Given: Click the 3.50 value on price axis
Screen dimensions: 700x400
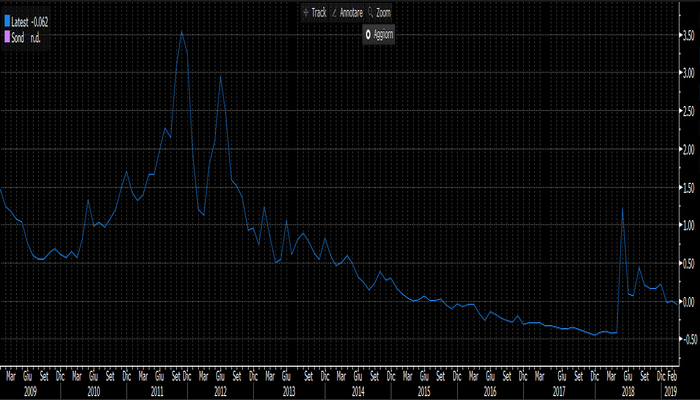Looking at the screenshot, I should point(687,35).
